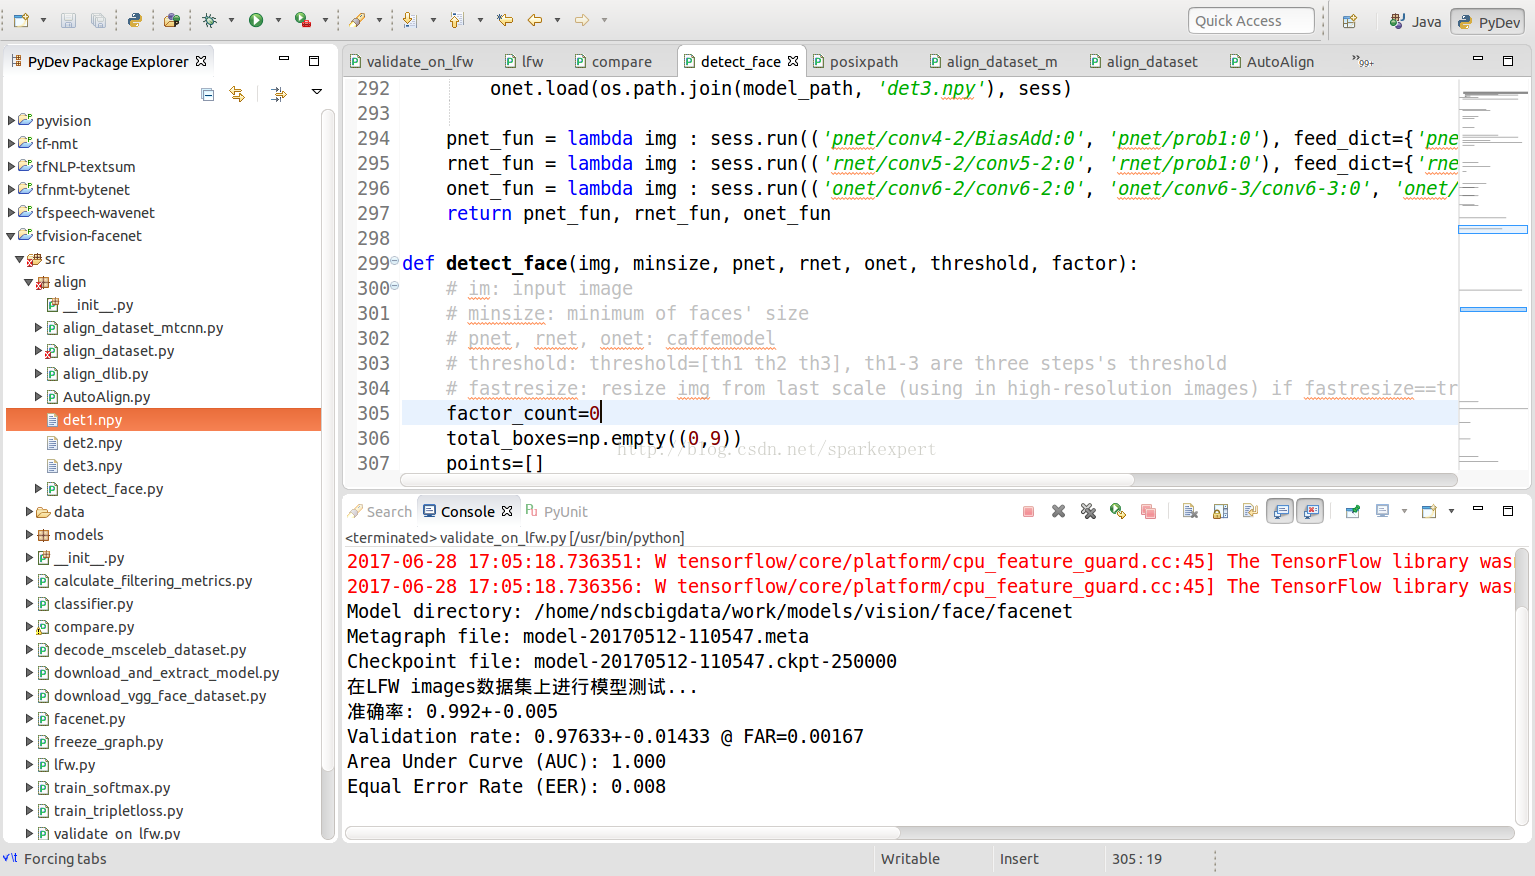Image resolution: width=1535 pixels, height=876 pixels.
Task: Select train_tripletloss.py file
Action: click(118, 811)
